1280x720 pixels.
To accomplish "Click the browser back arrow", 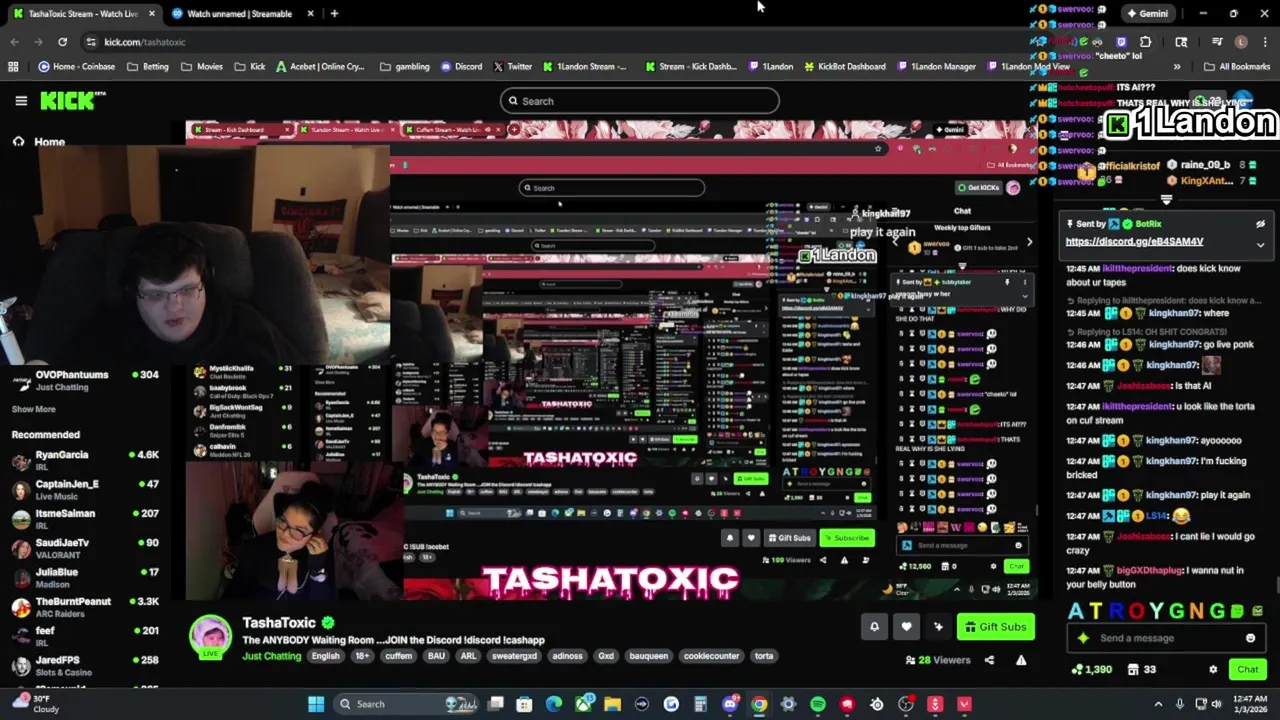I will tap(14, 42).
